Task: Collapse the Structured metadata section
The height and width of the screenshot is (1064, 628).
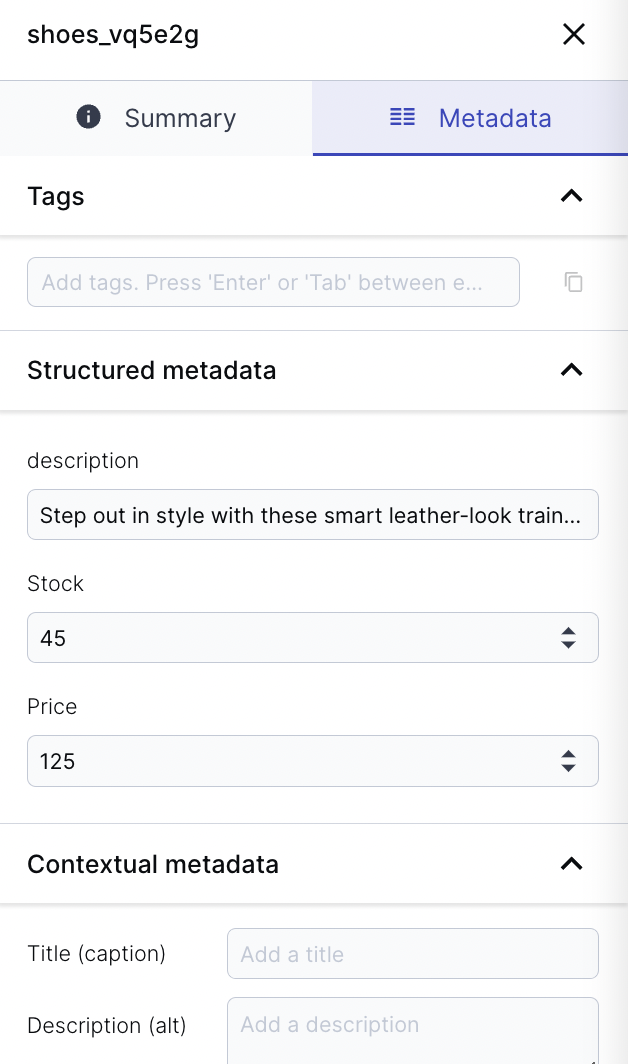Action: click(571, 370)
